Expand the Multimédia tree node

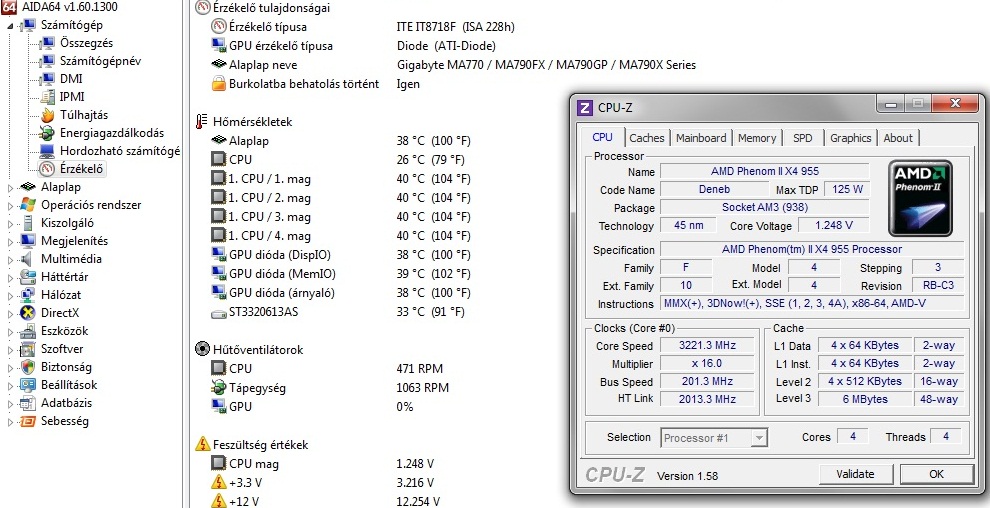(x=10, y=259)
